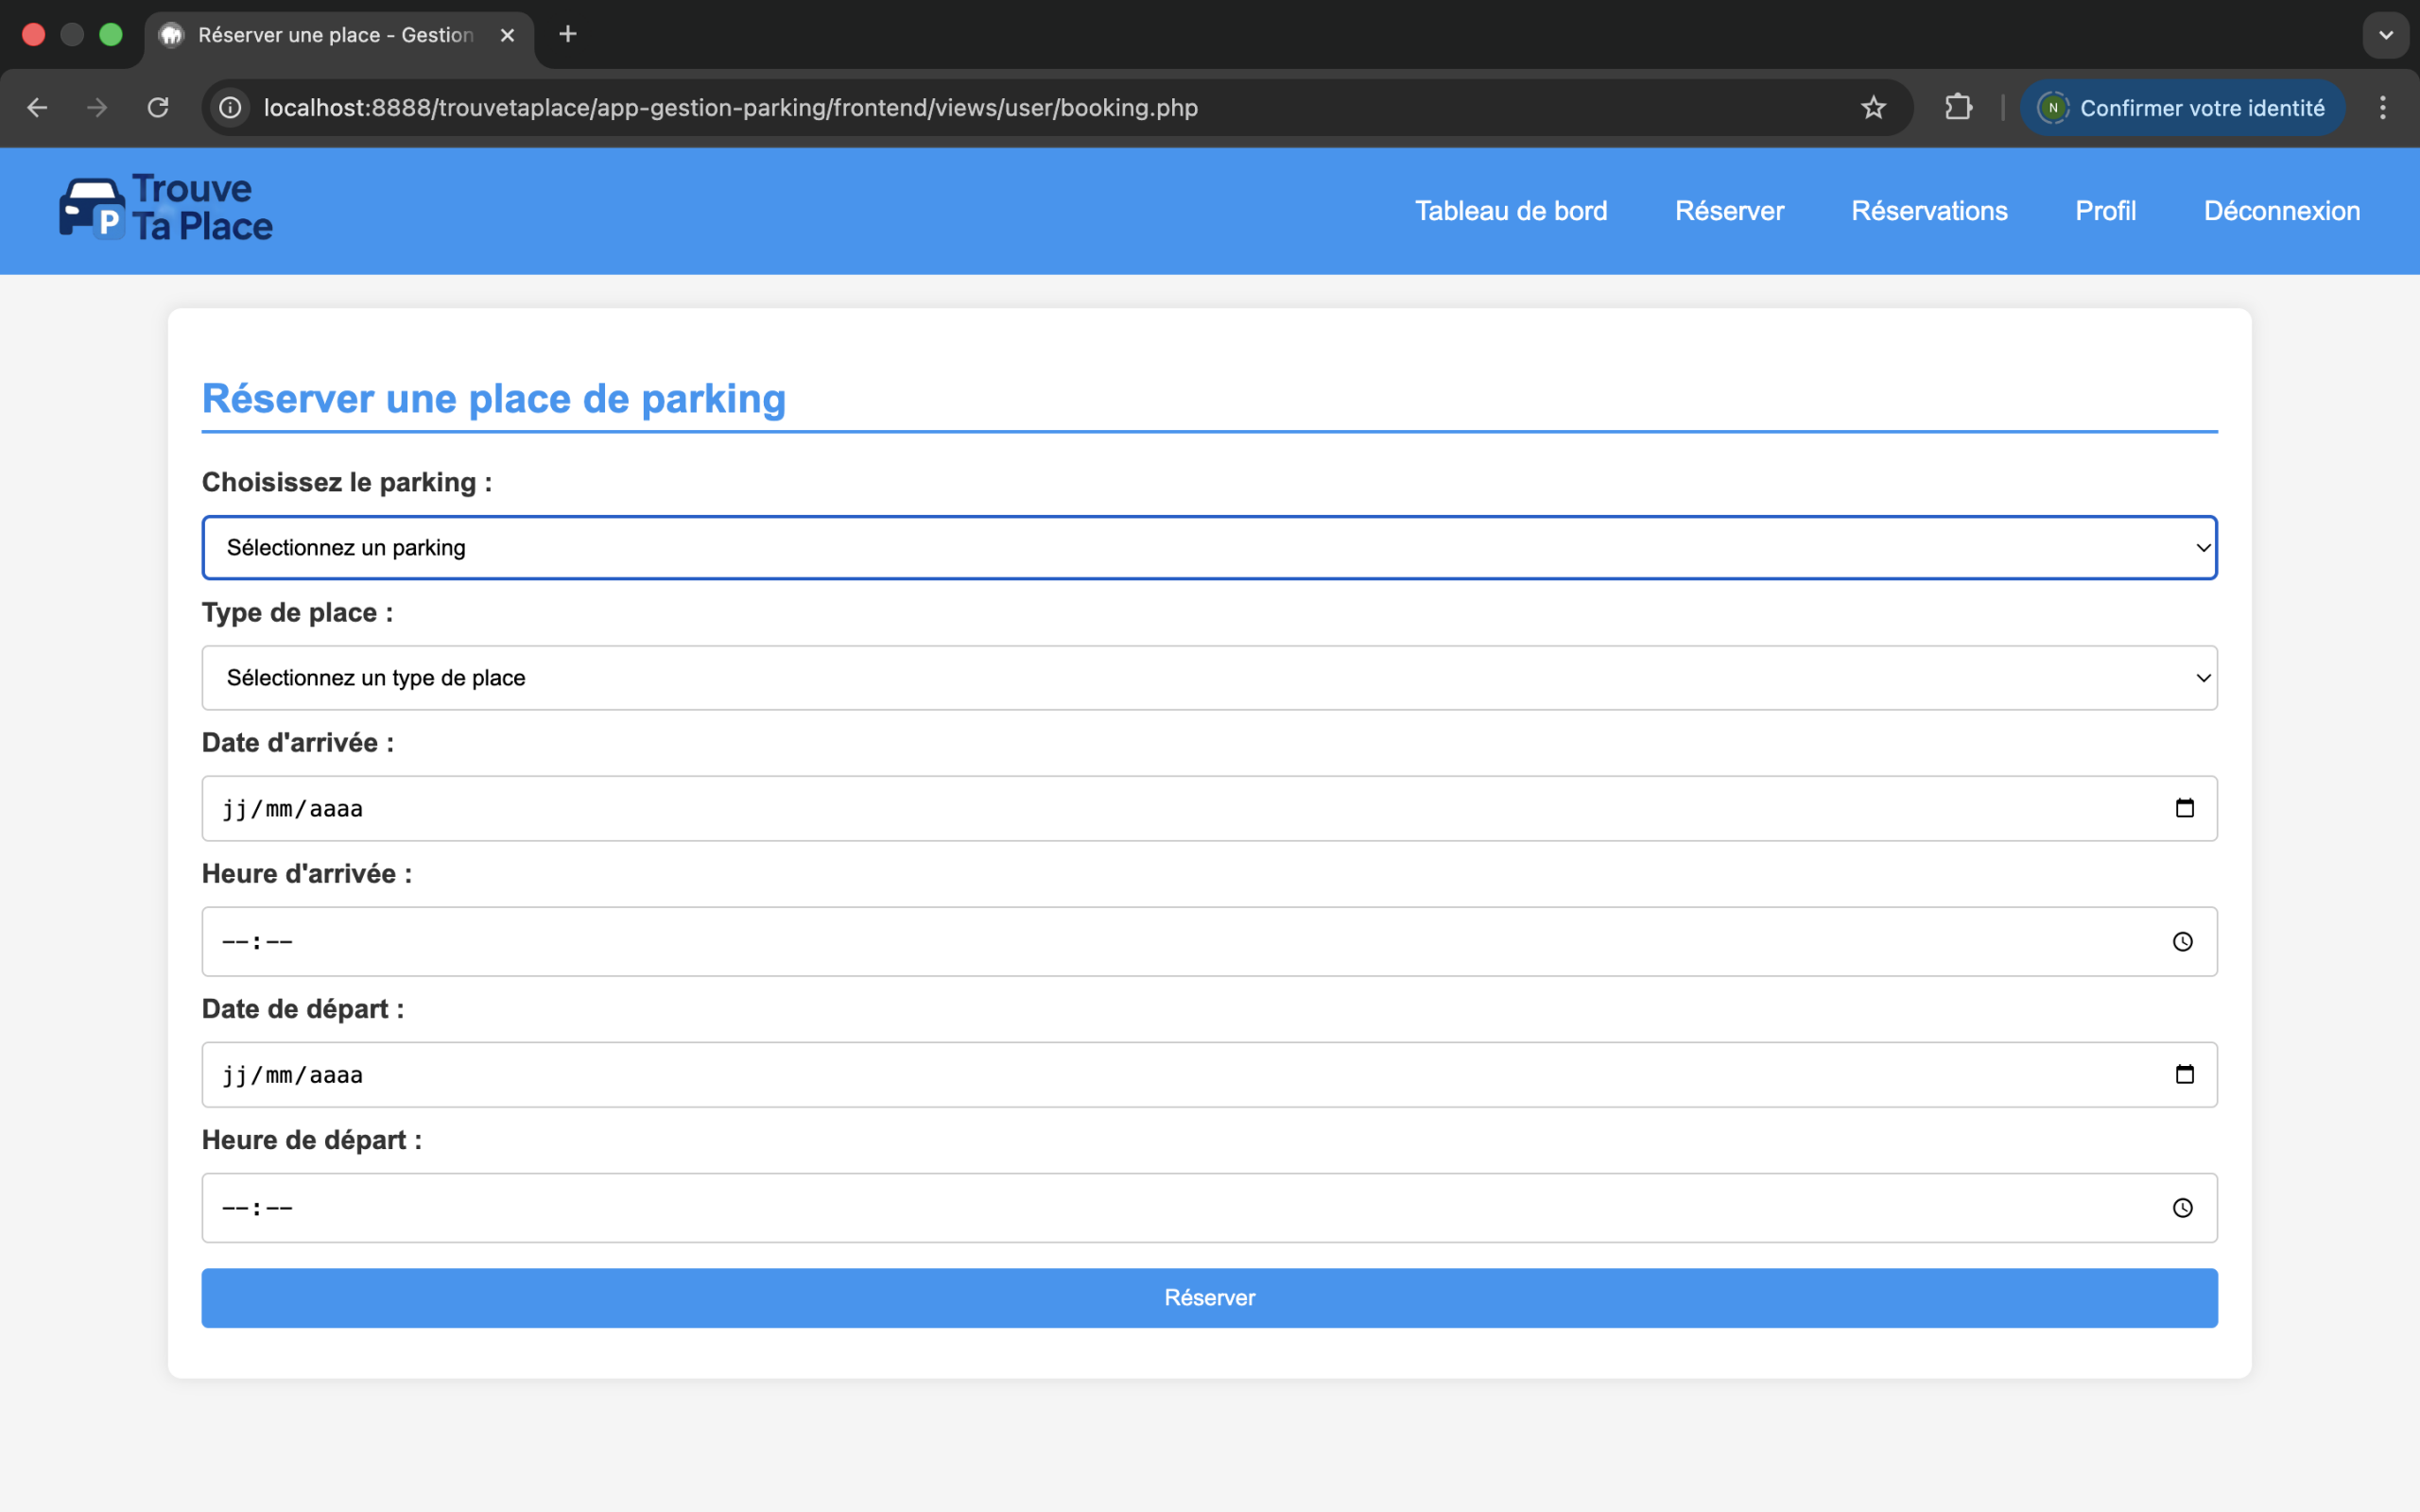Open clock picker for Heure de départ
The height and width of the screenshot is (1512, 2420).
pyautogui.click(x=2182, y=1208)
